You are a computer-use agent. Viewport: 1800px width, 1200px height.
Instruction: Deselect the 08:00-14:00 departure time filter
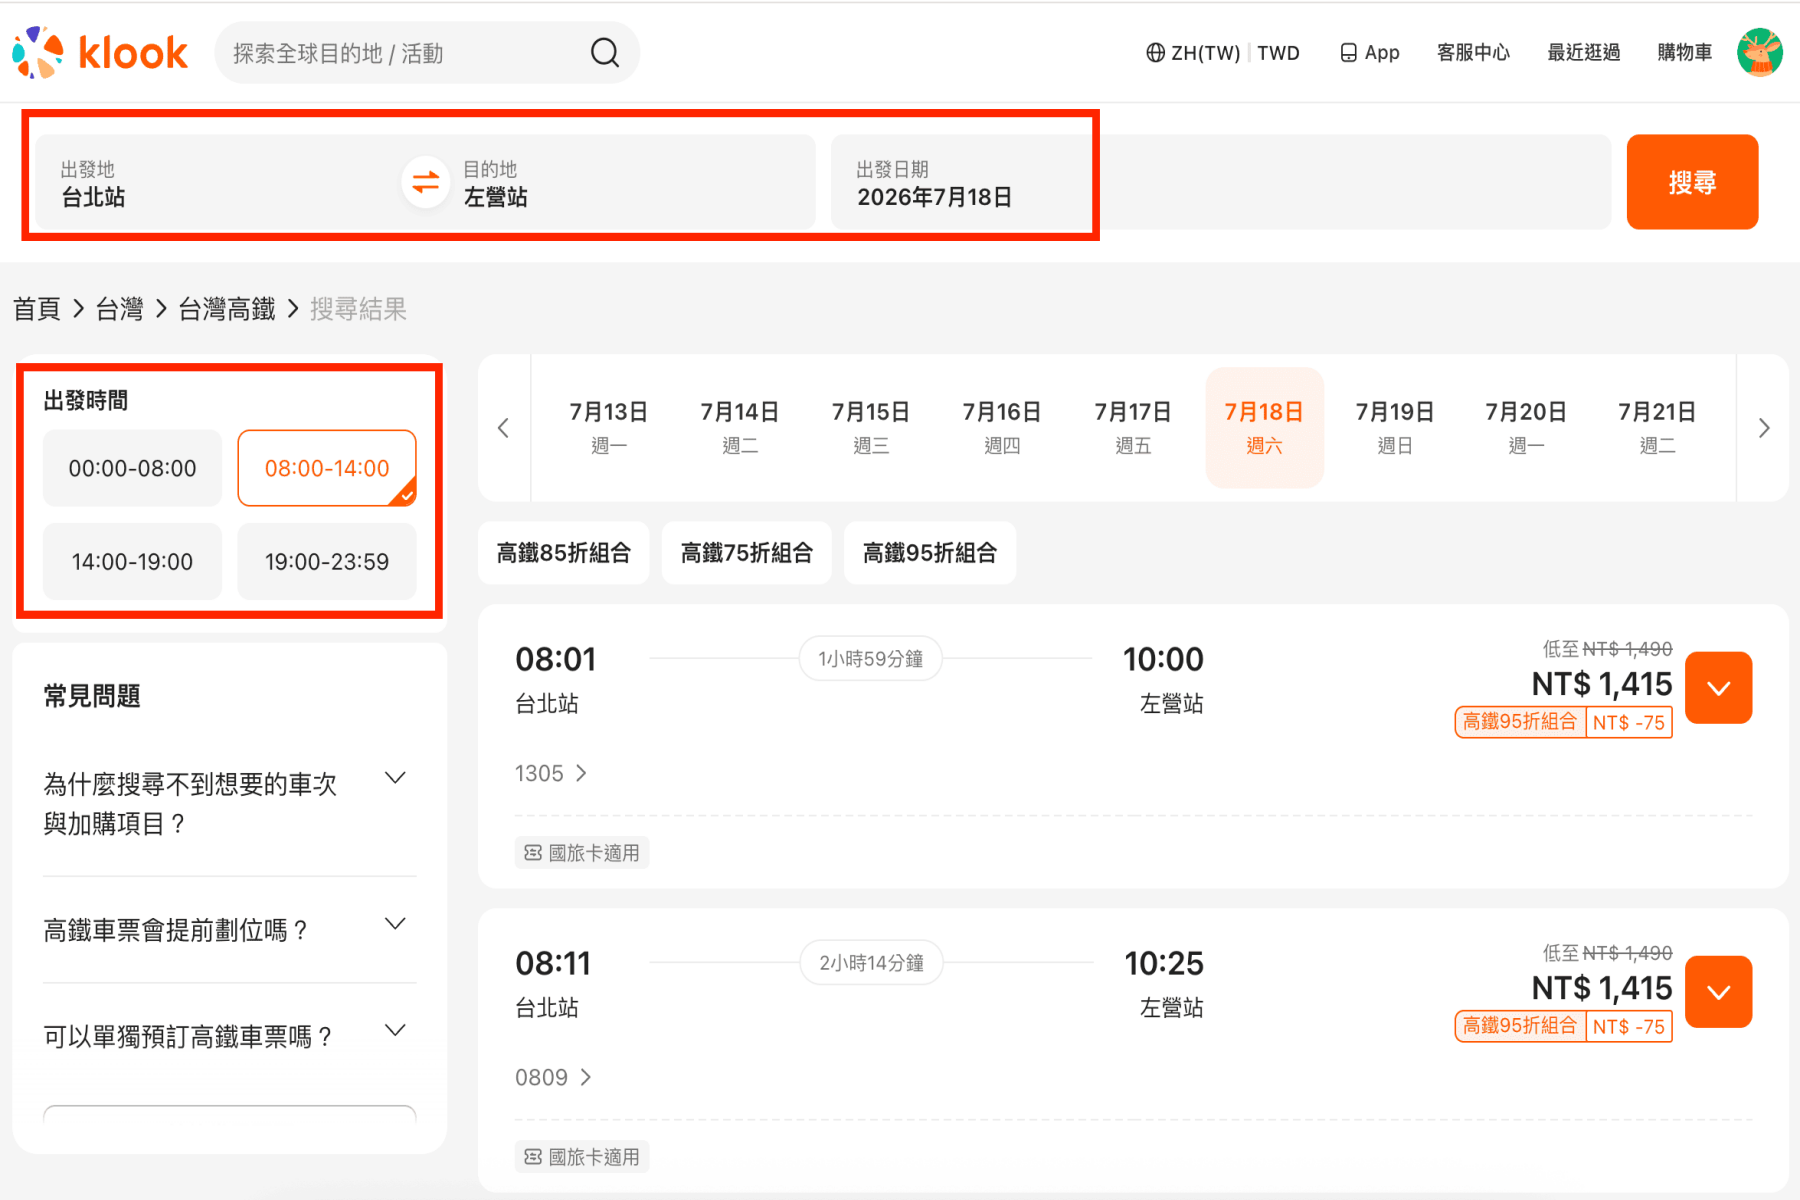pyautogui.click(x=327, y=468)
